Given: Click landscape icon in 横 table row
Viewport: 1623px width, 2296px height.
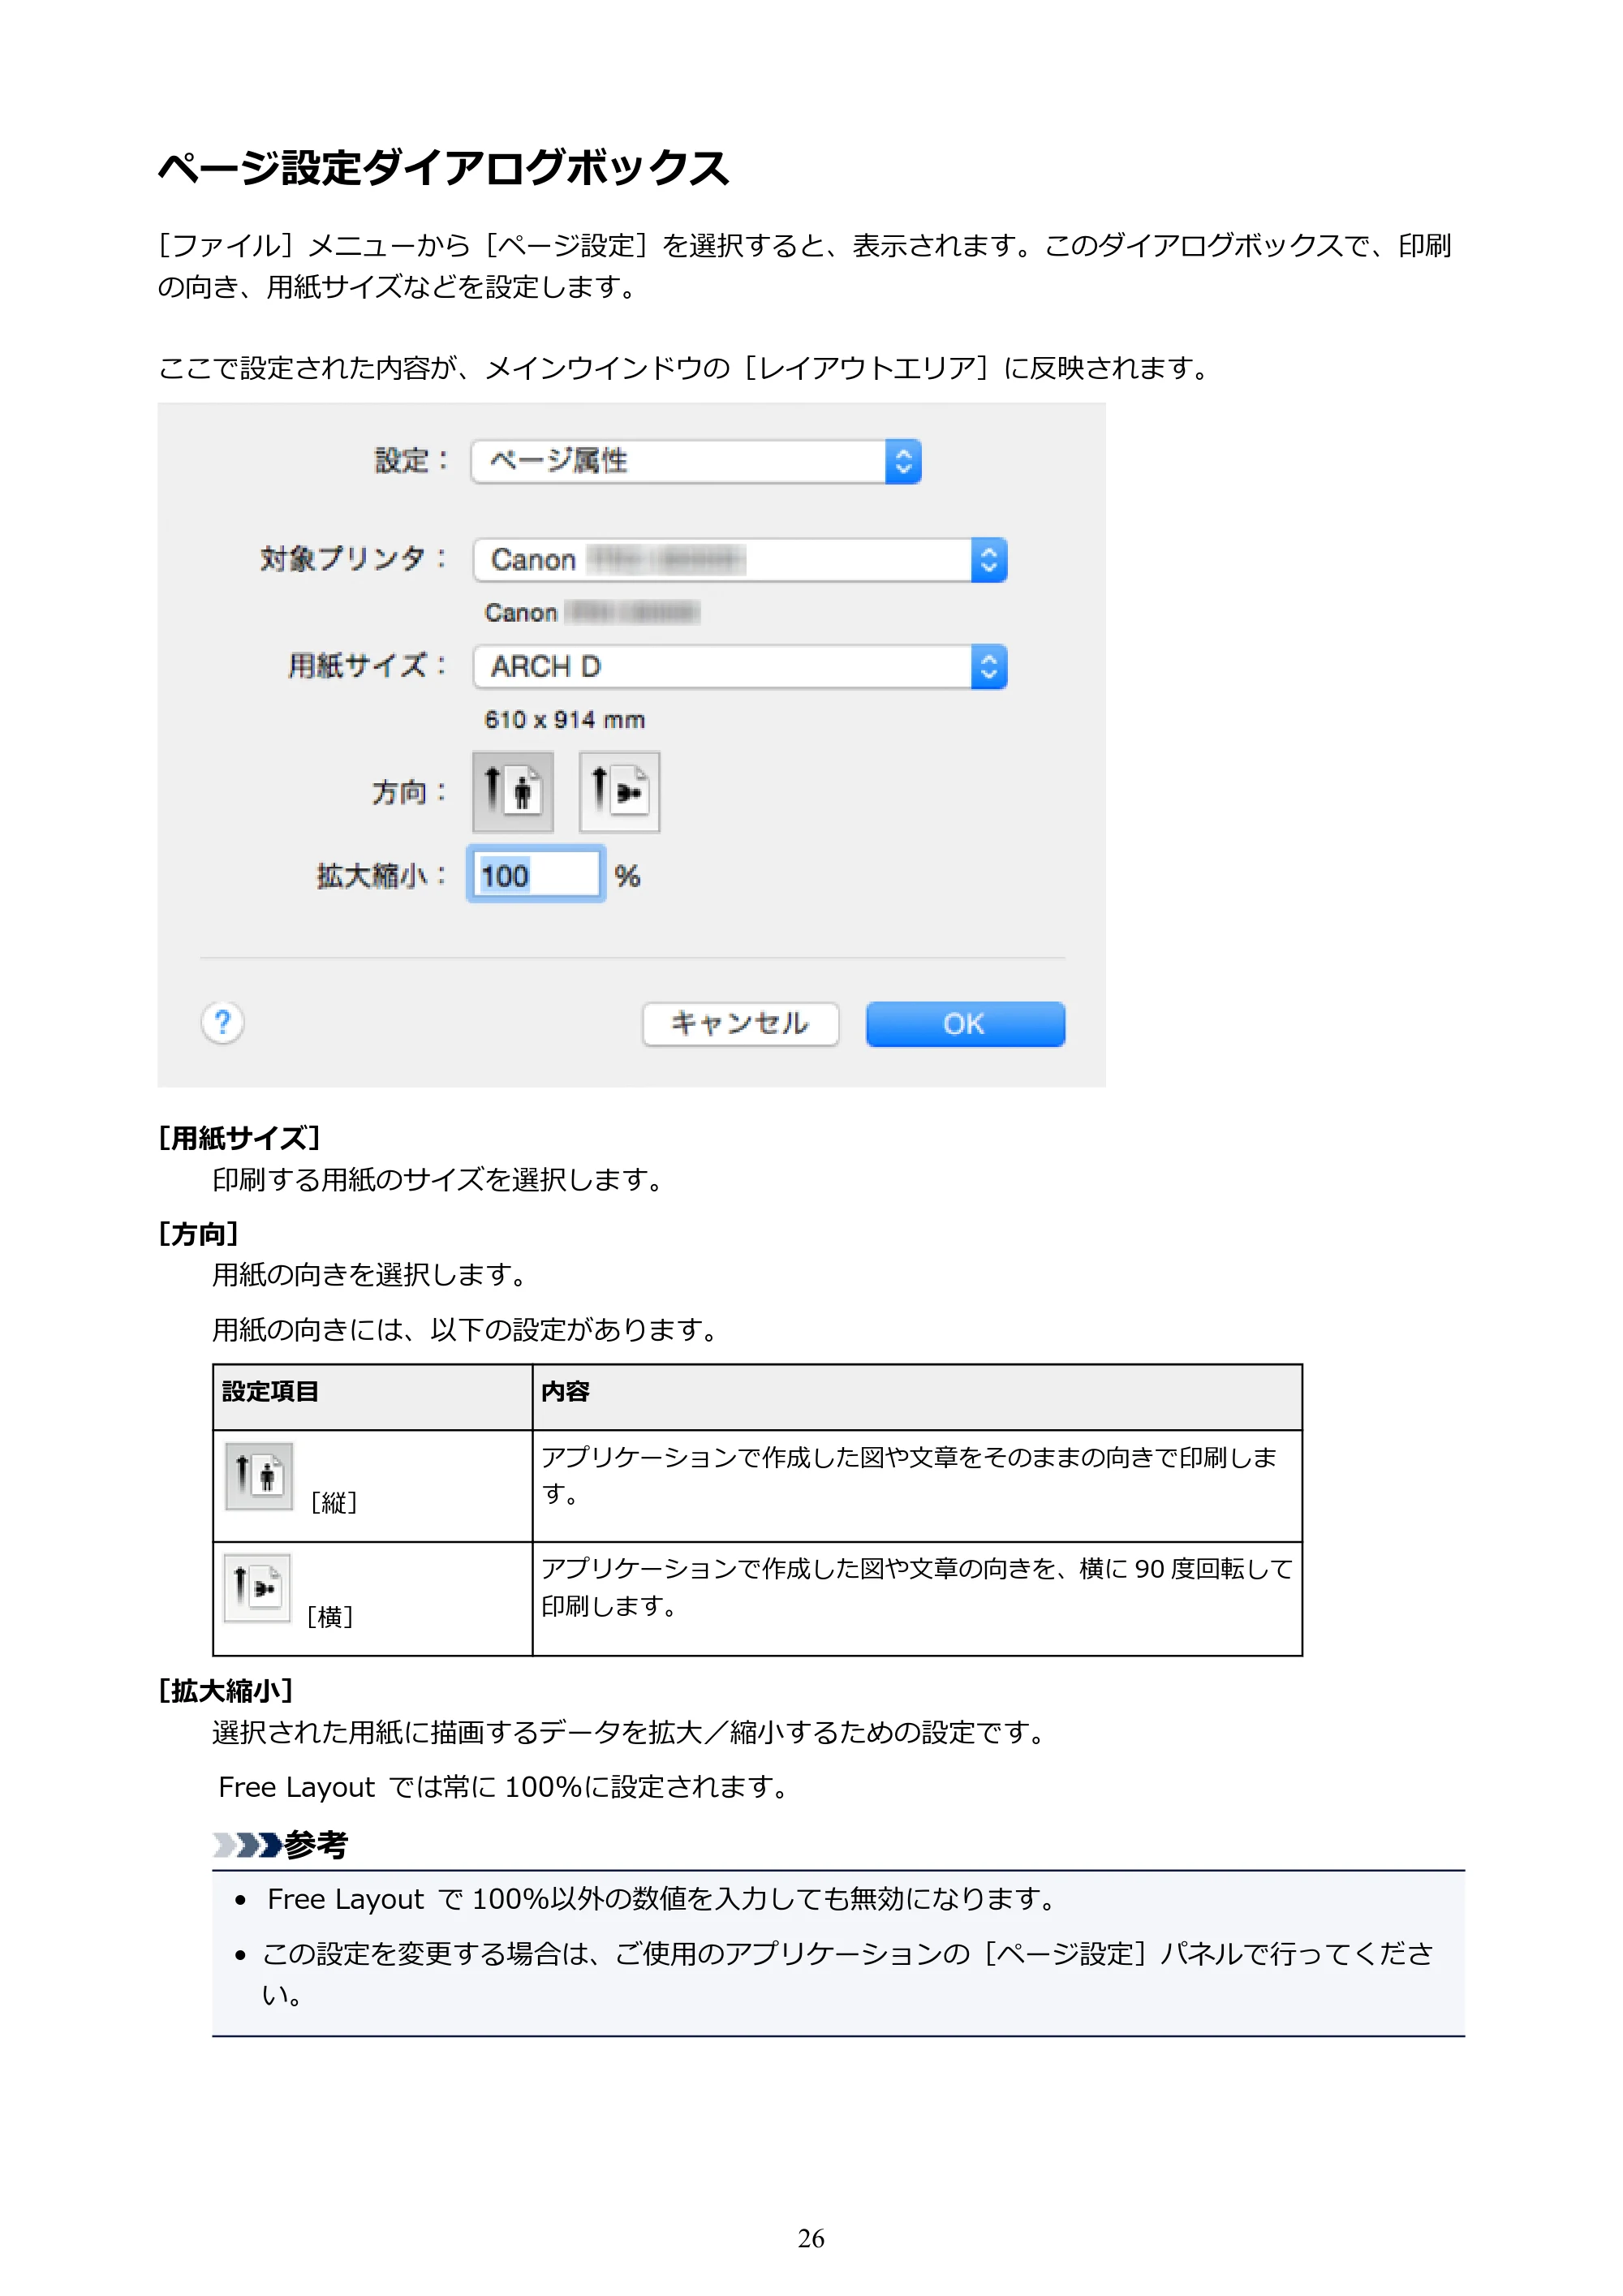Looking at the screenshot, I should click(257, 1587).
